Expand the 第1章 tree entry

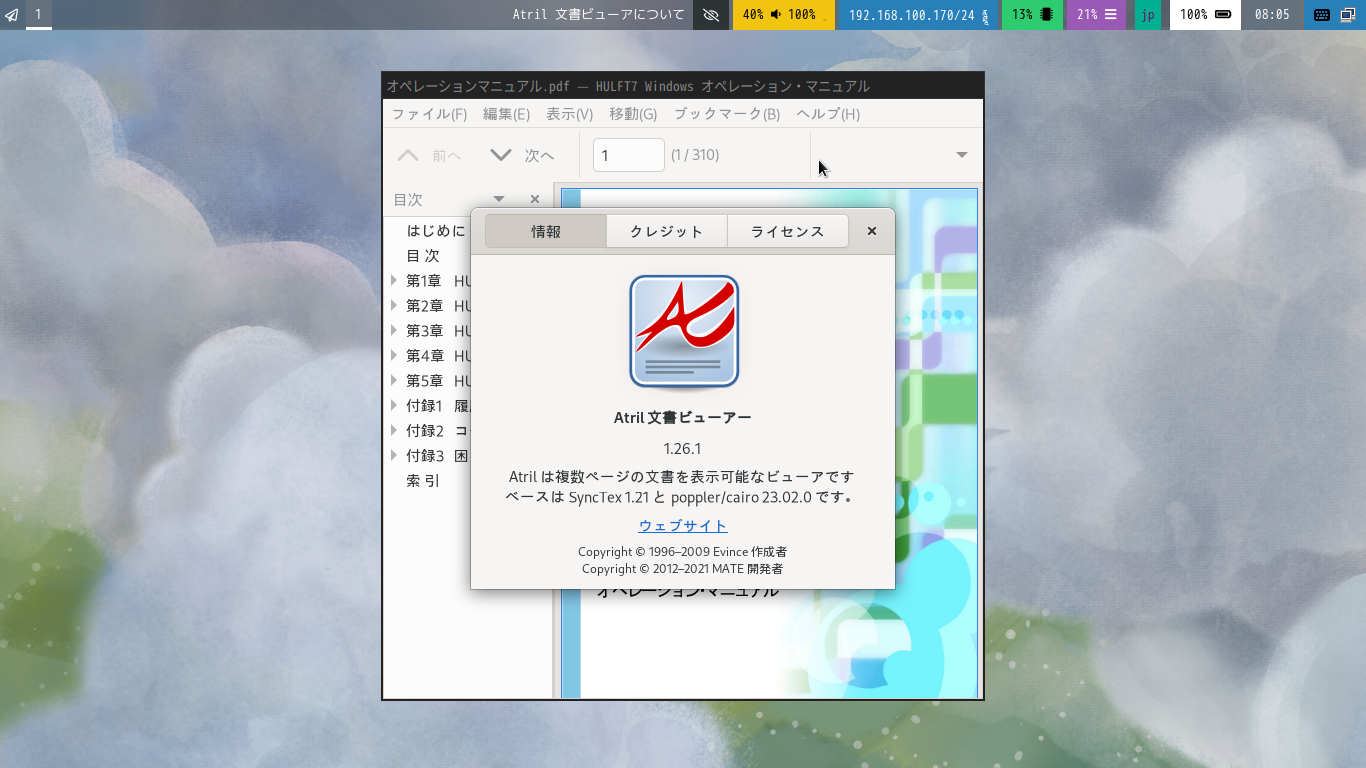[394, 281]
